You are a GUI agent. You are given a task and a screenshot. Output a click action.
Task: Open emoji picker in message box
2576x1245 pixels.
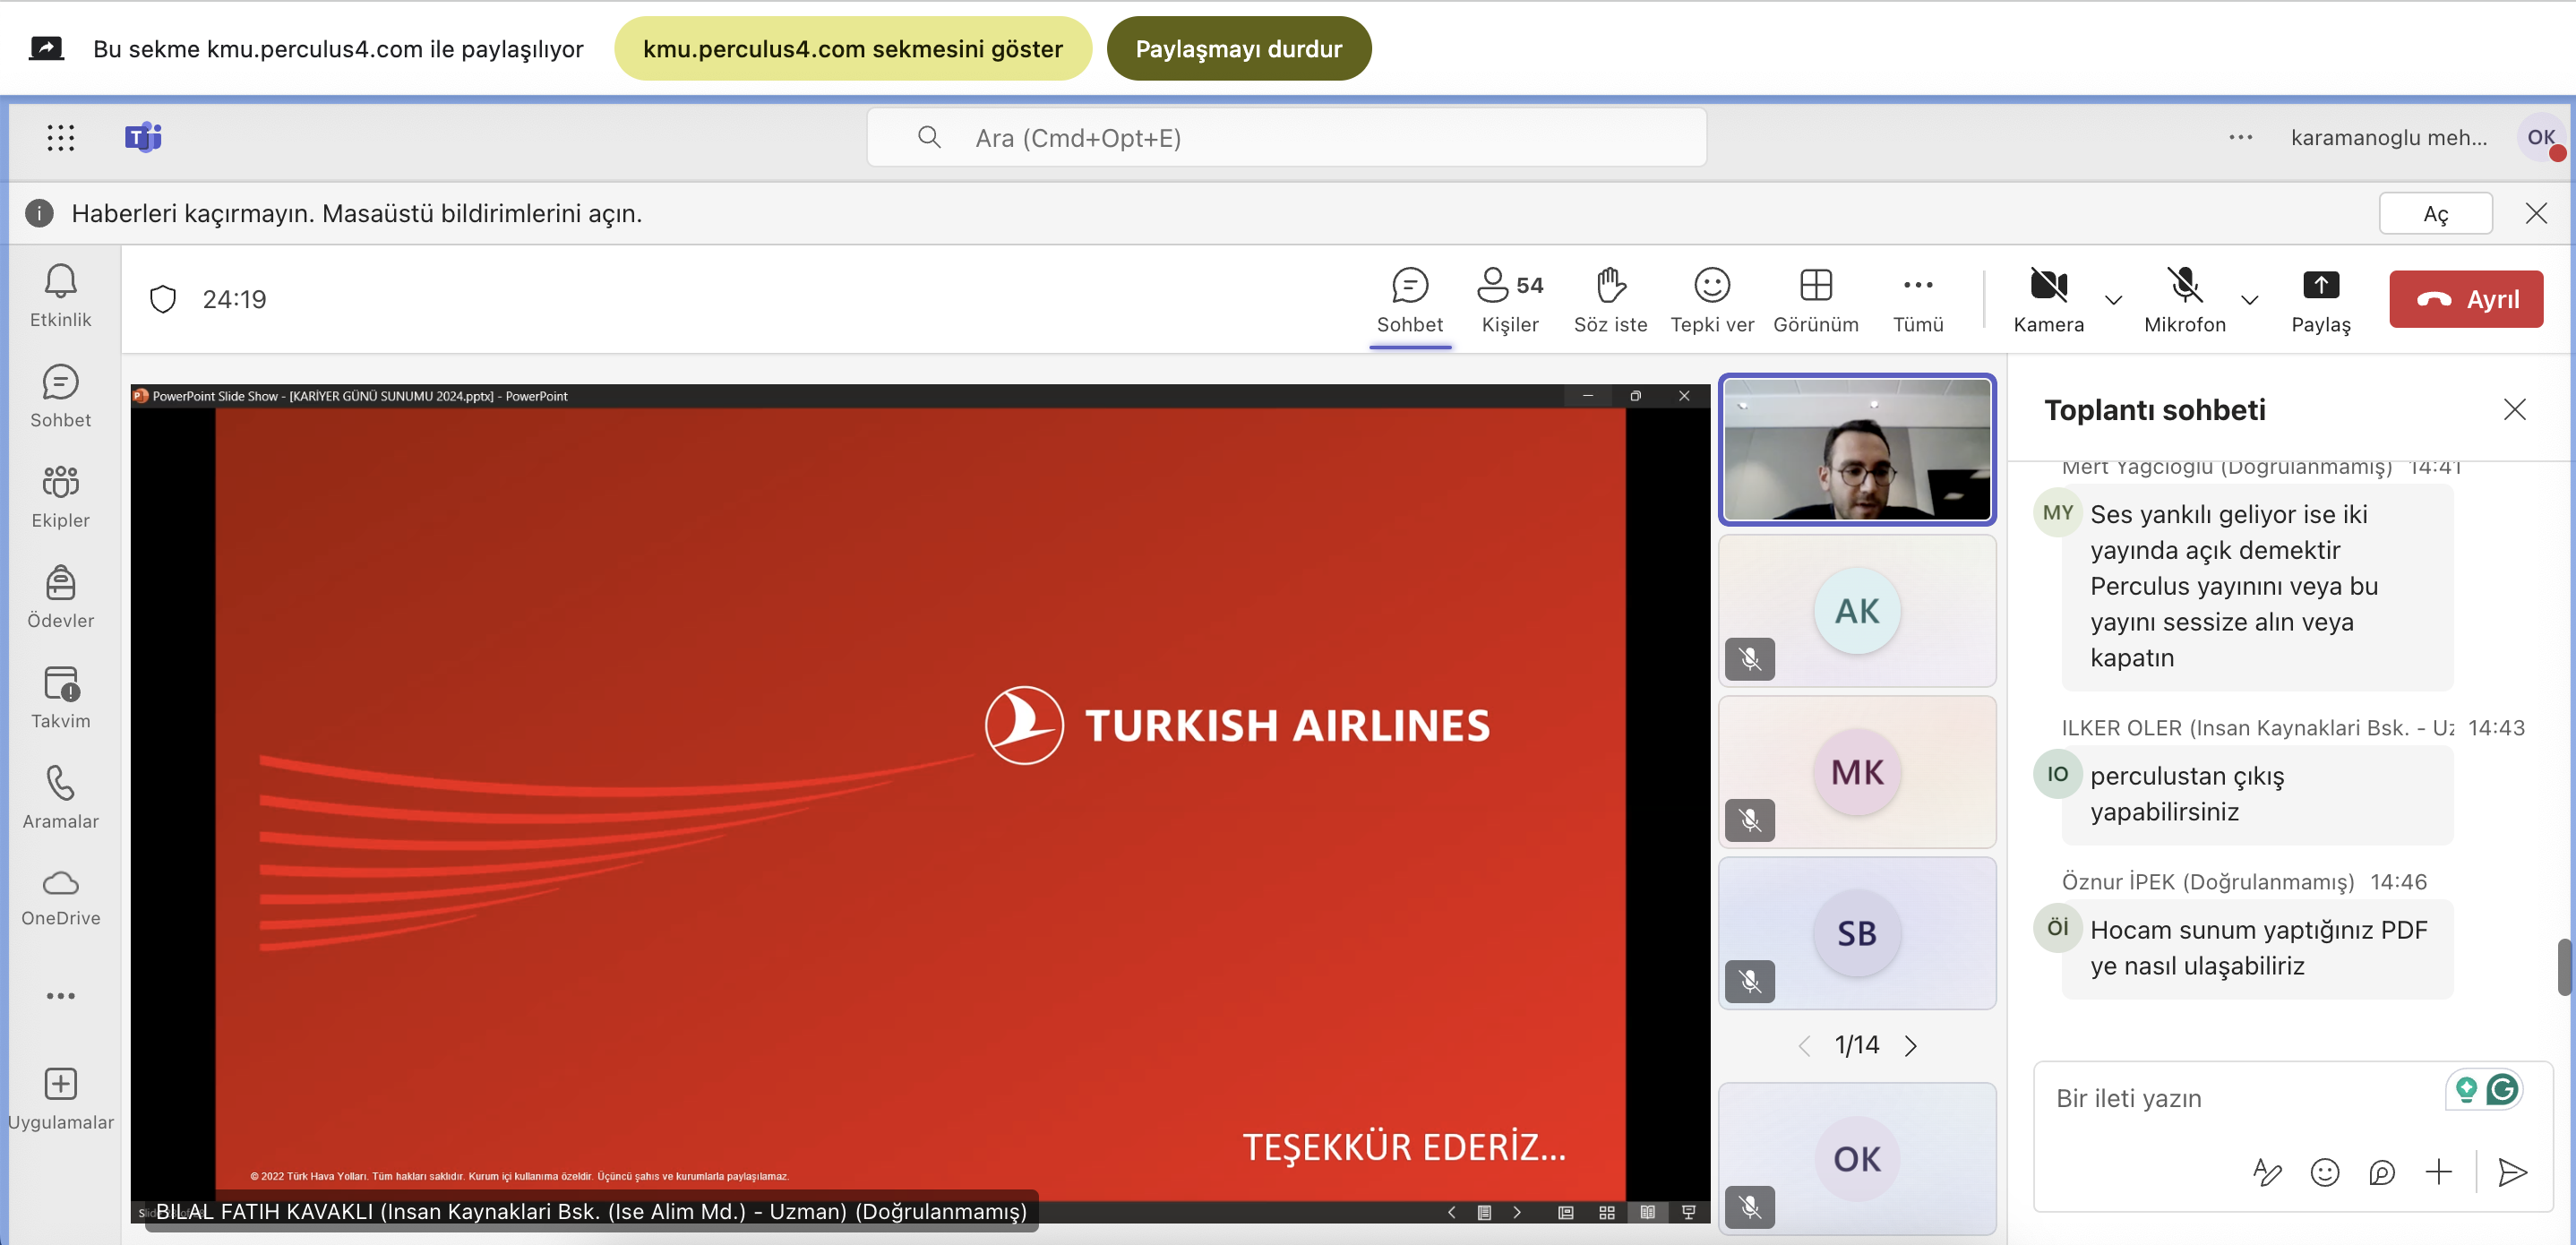pos(2324,1172)
